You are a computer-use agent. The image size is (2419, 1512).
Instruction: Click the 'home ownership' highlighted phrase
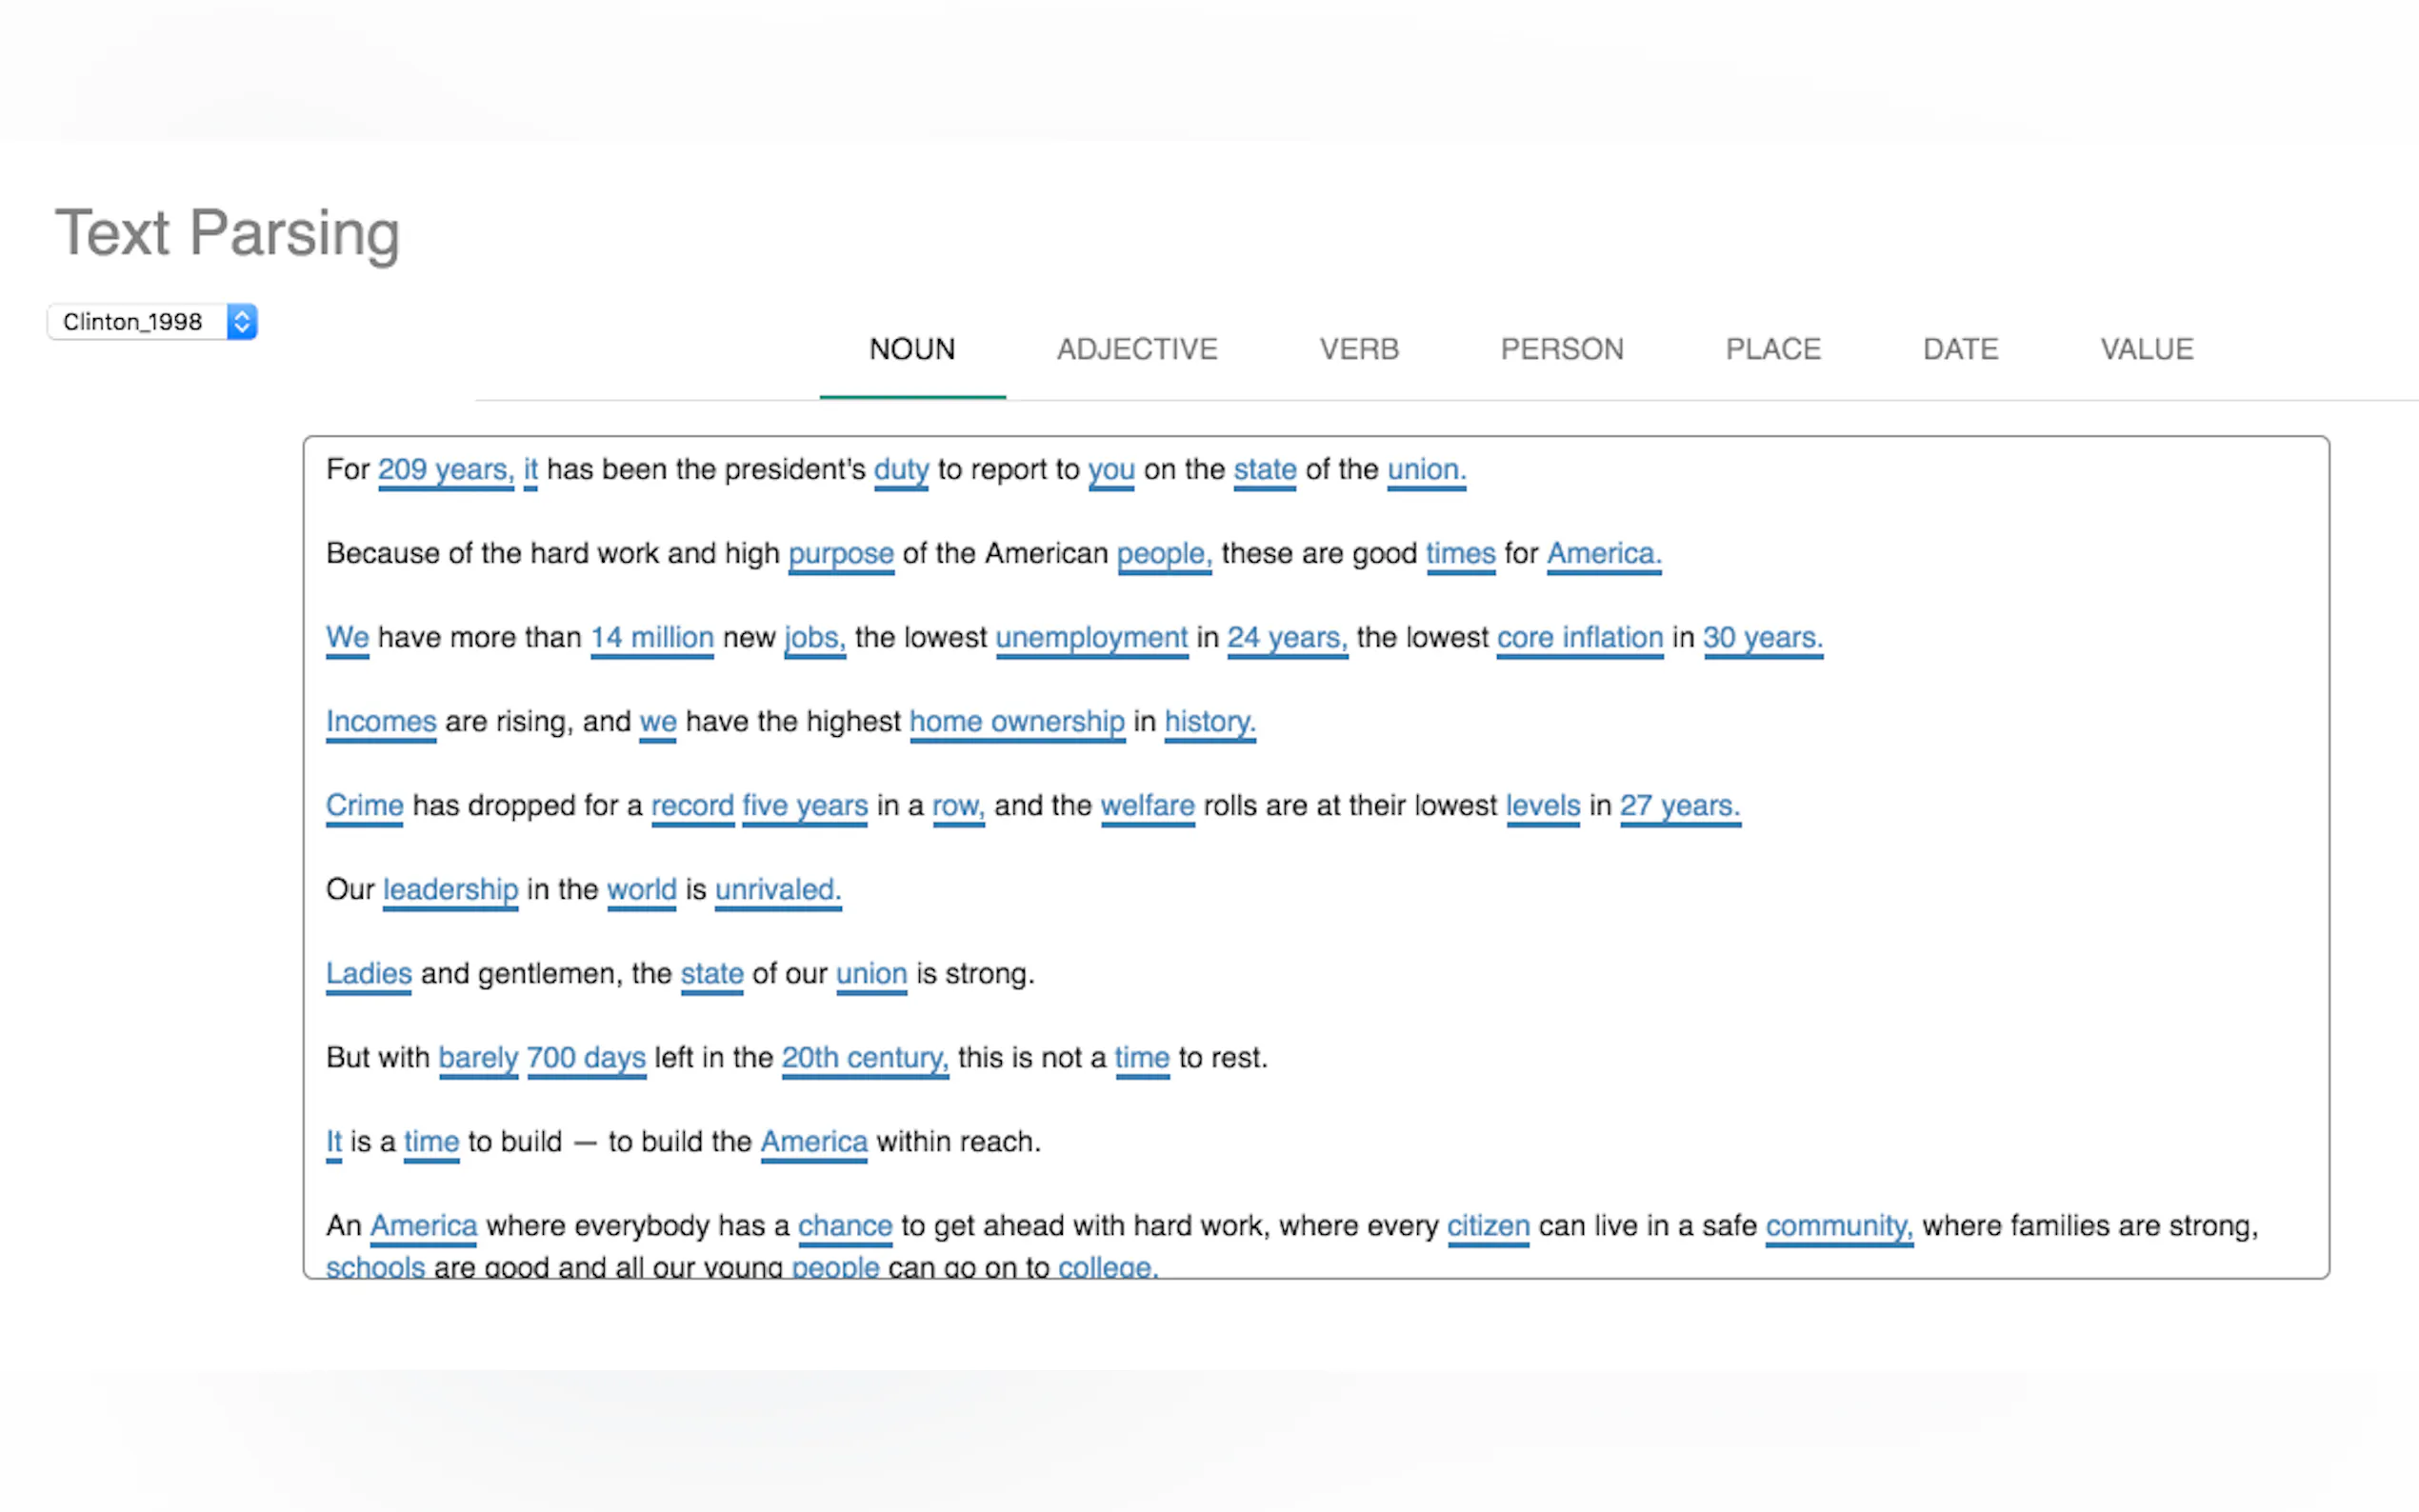click(1016, 721)
